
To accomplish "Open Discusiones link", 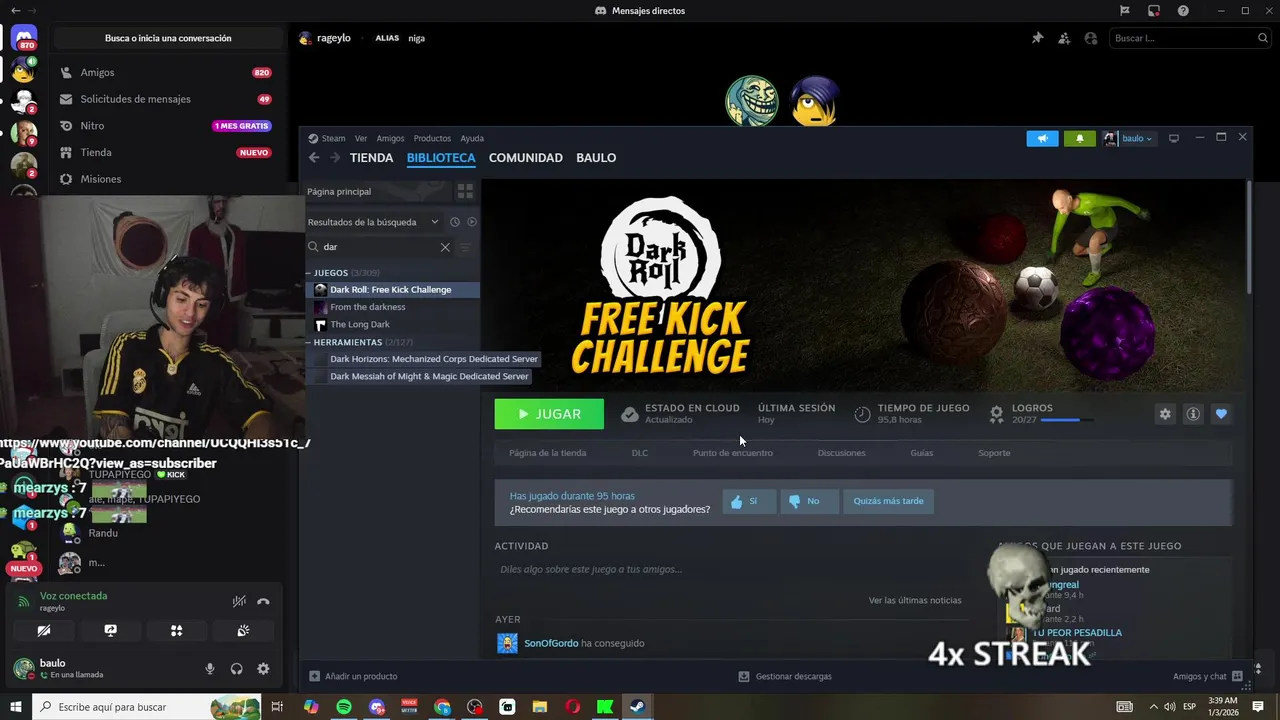I will [842, 453].
